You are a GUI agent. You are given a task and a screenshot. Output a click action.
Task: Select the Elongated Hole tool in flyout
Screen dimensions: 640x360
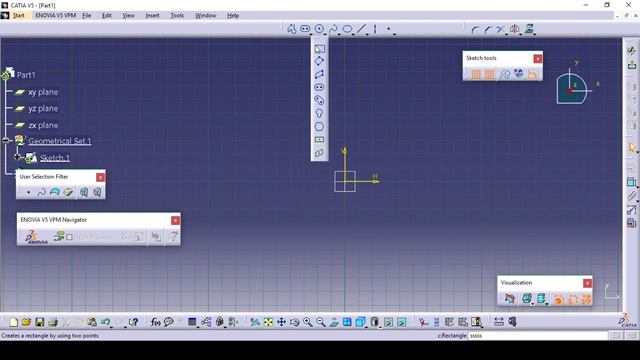pos(320,87)
